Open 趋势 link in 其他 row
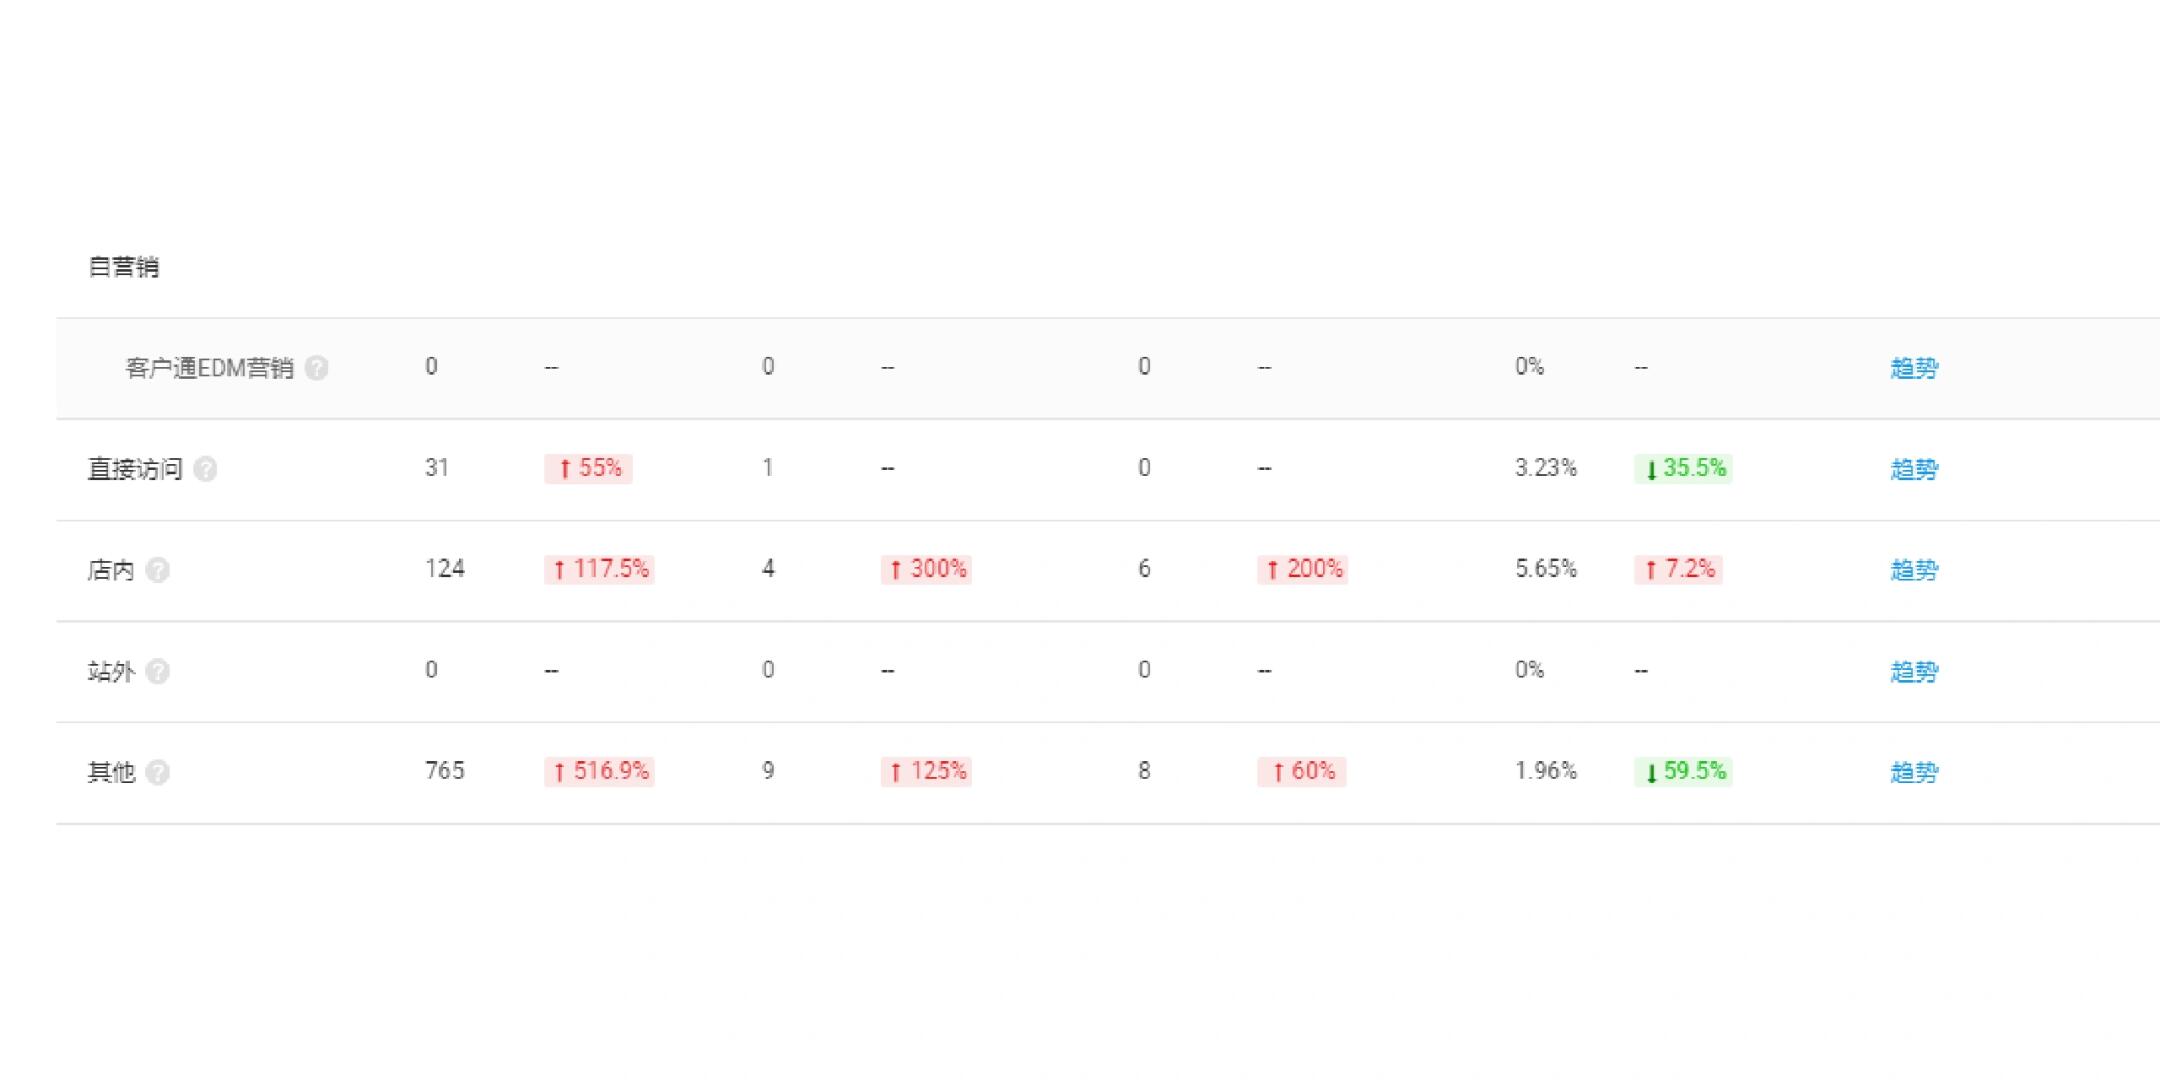The image size is (2160, 1080). click(1914, 772)
